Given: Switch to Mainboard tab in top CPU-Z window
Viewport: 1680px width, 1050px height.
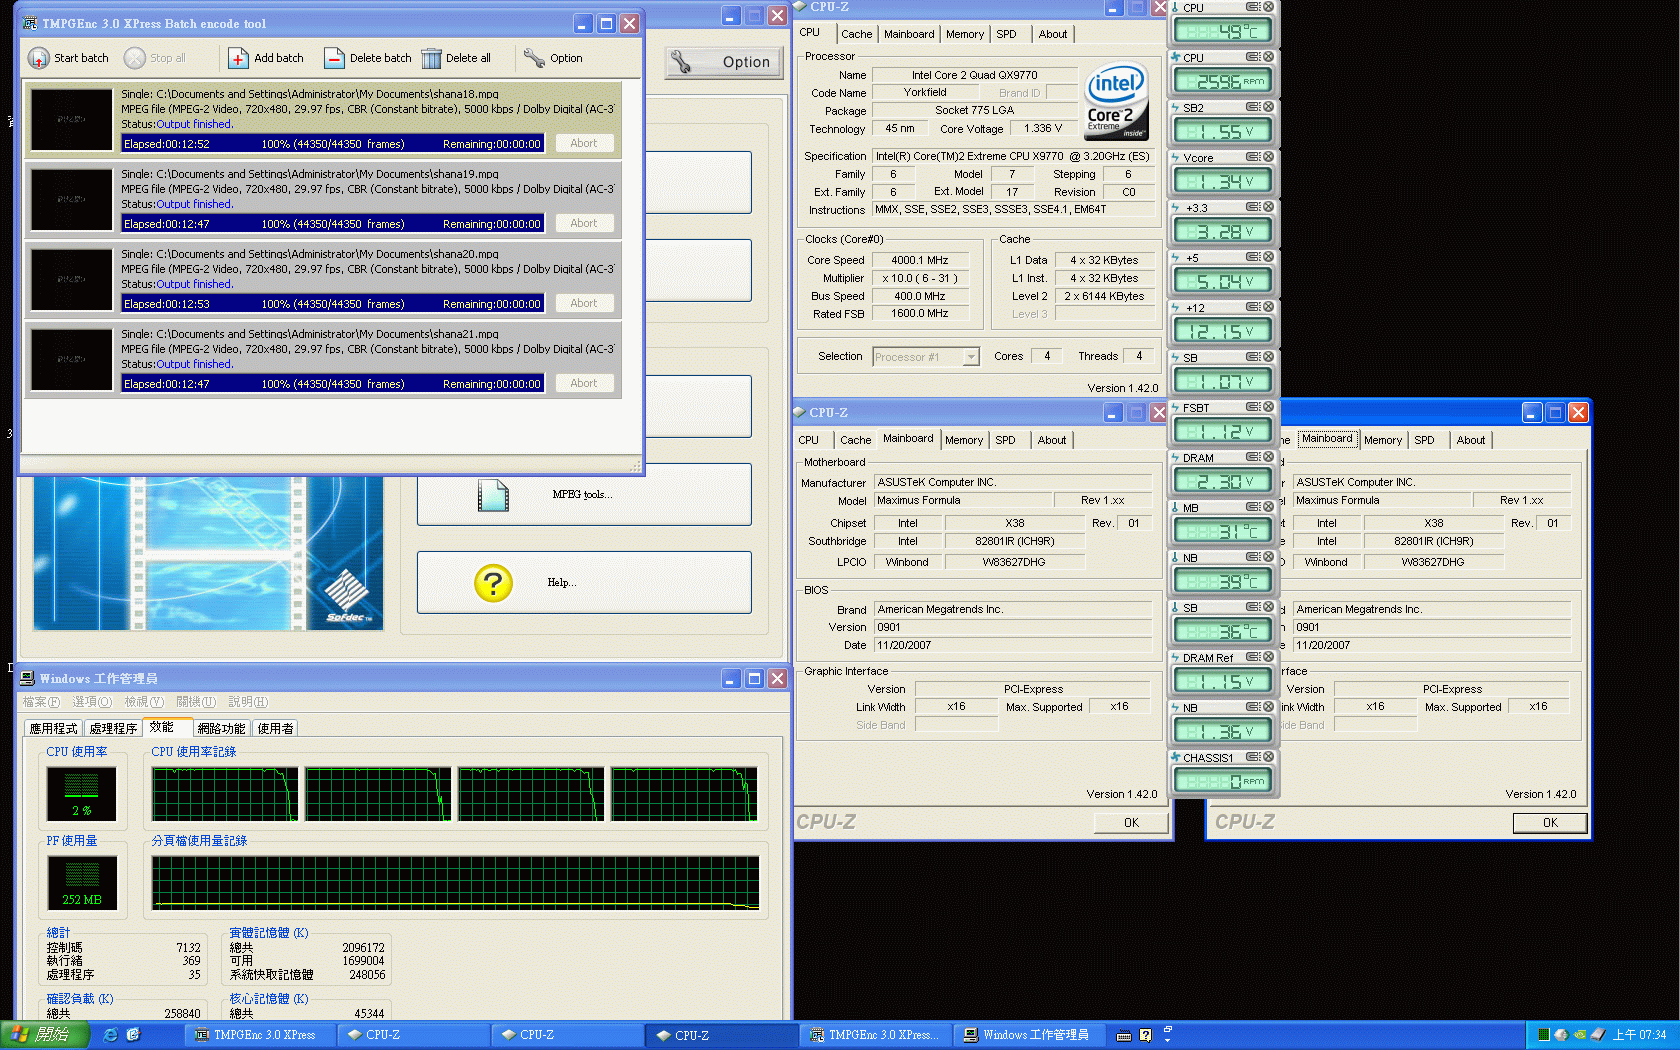Looking at the screenshot, I should [909, 34].
